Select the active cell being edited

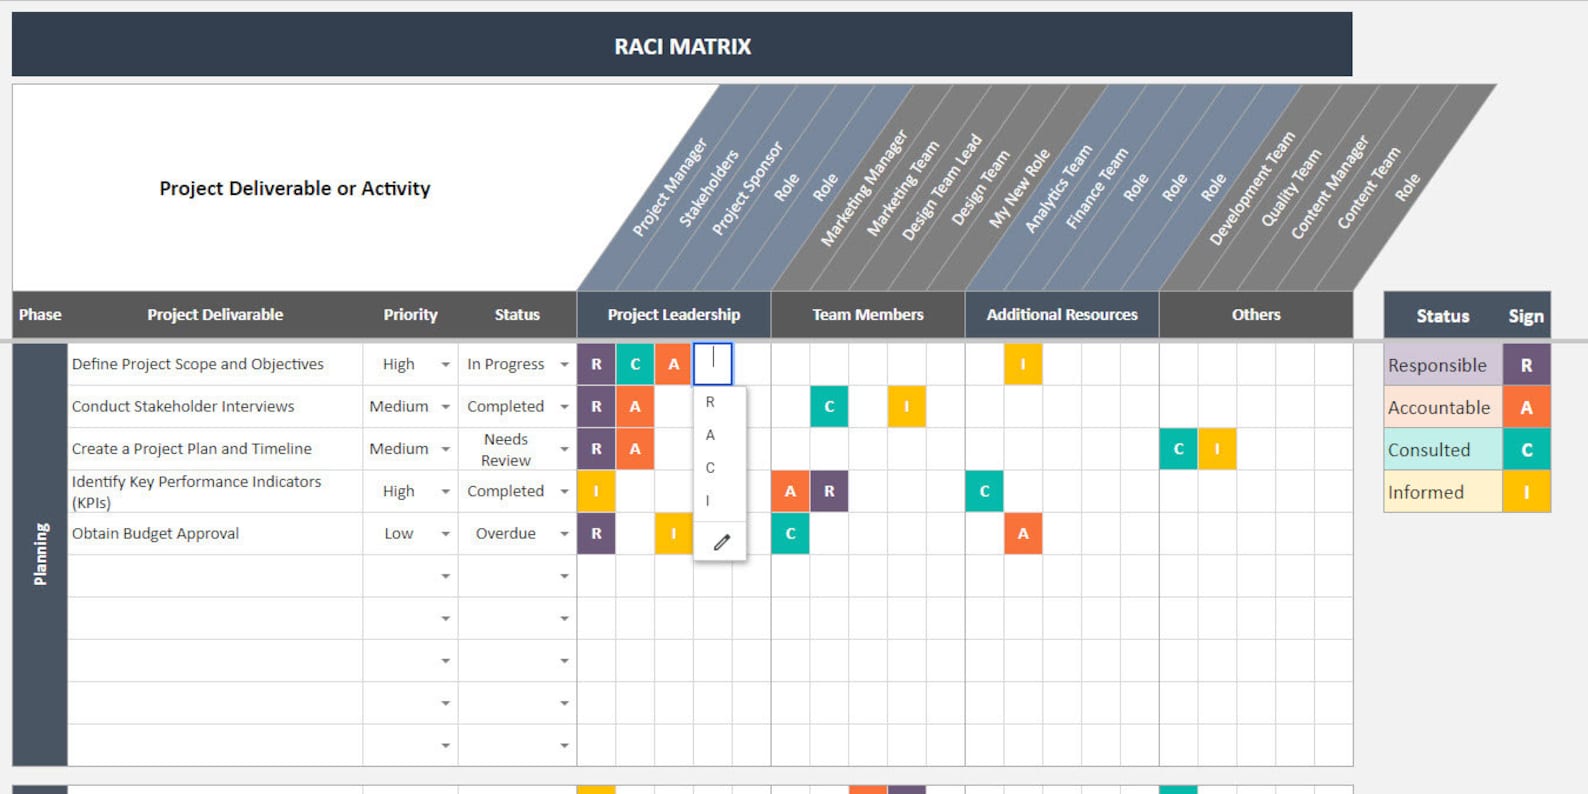[x=713, y=364]
